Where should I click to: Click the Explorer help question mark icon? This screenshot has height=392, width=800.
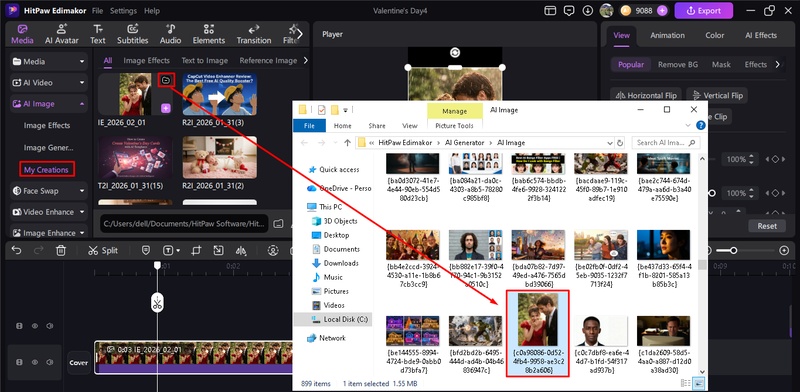pyautogui.click(x=701, y=125)
